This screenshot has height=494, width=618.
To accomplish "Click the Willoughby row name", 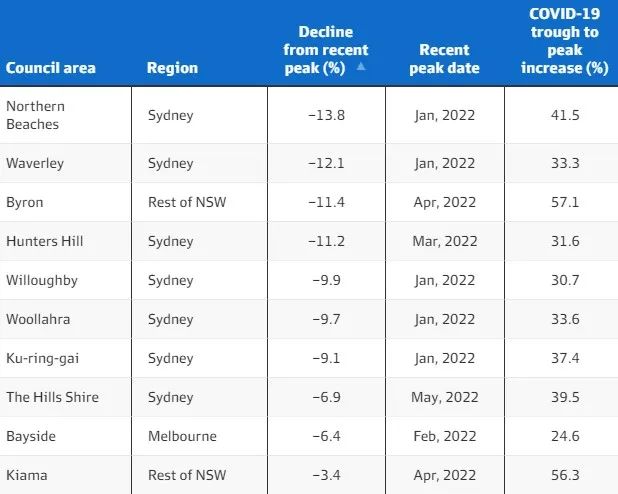I will 42,280.
